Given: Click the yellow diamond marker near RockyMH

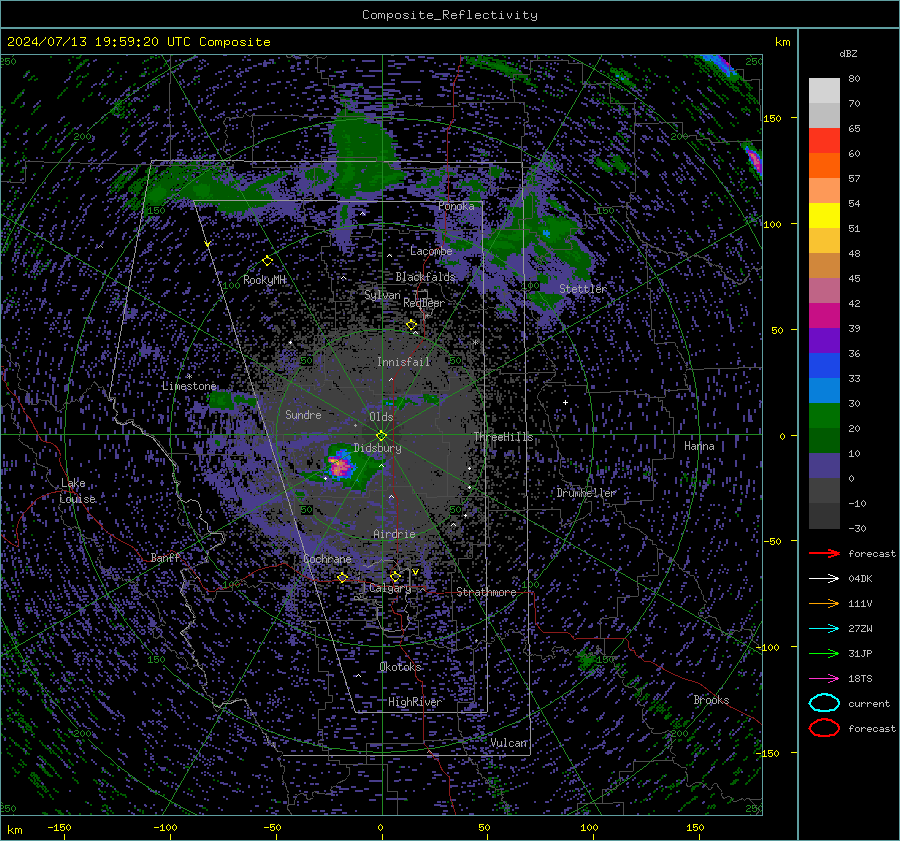Looking at the screenshot, I should click(267, 261).
